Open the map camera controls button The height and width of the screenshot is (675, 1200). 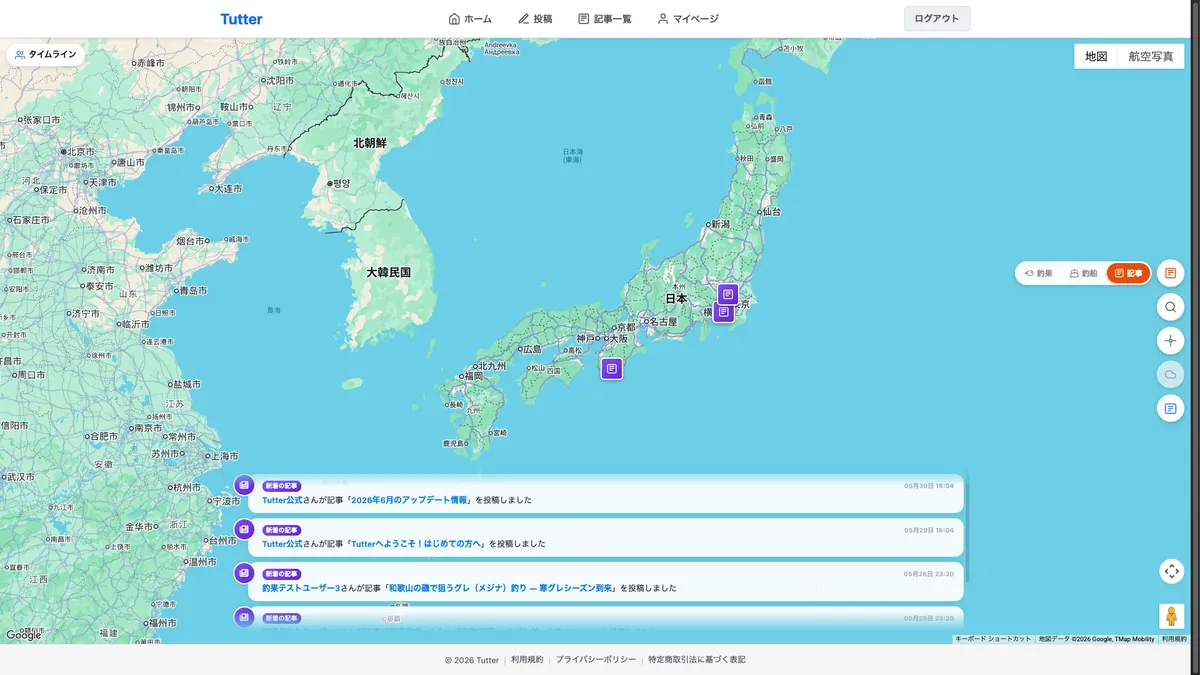click(x=1171, y=571)
